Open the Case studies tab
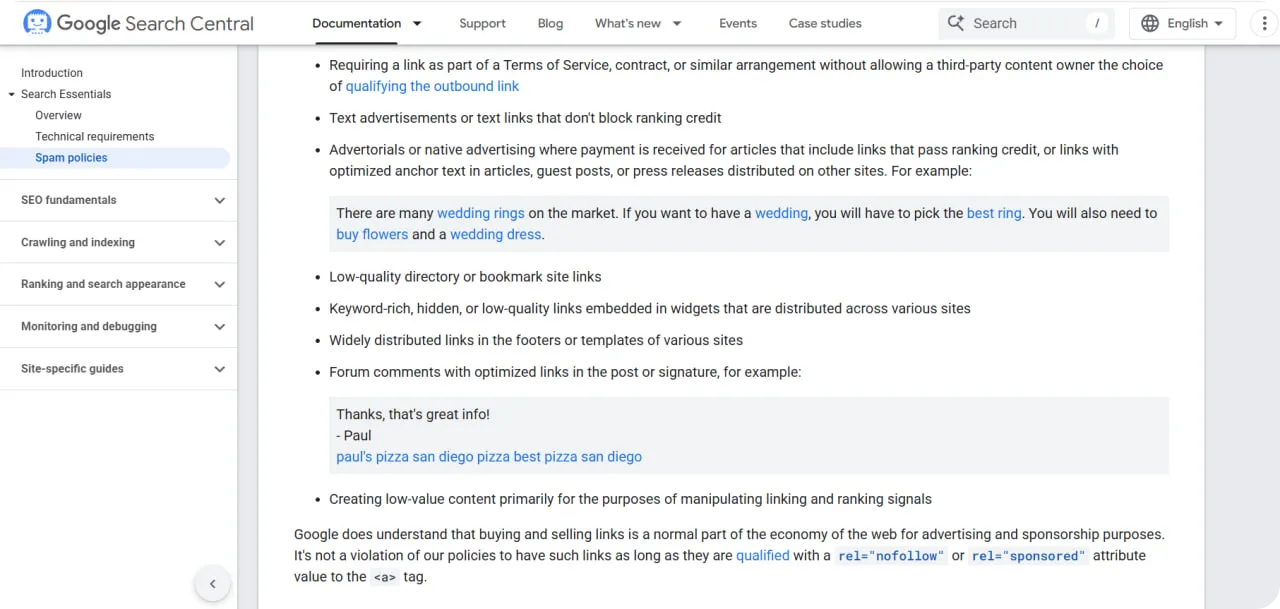 (x=825, y=23)
